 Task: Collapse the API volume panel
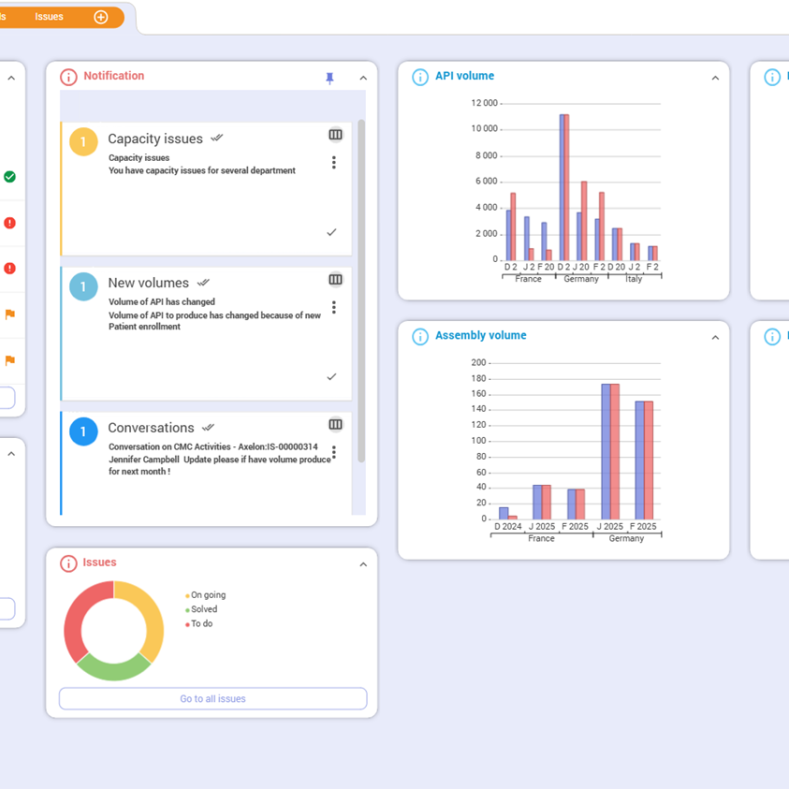pos(715,78)
